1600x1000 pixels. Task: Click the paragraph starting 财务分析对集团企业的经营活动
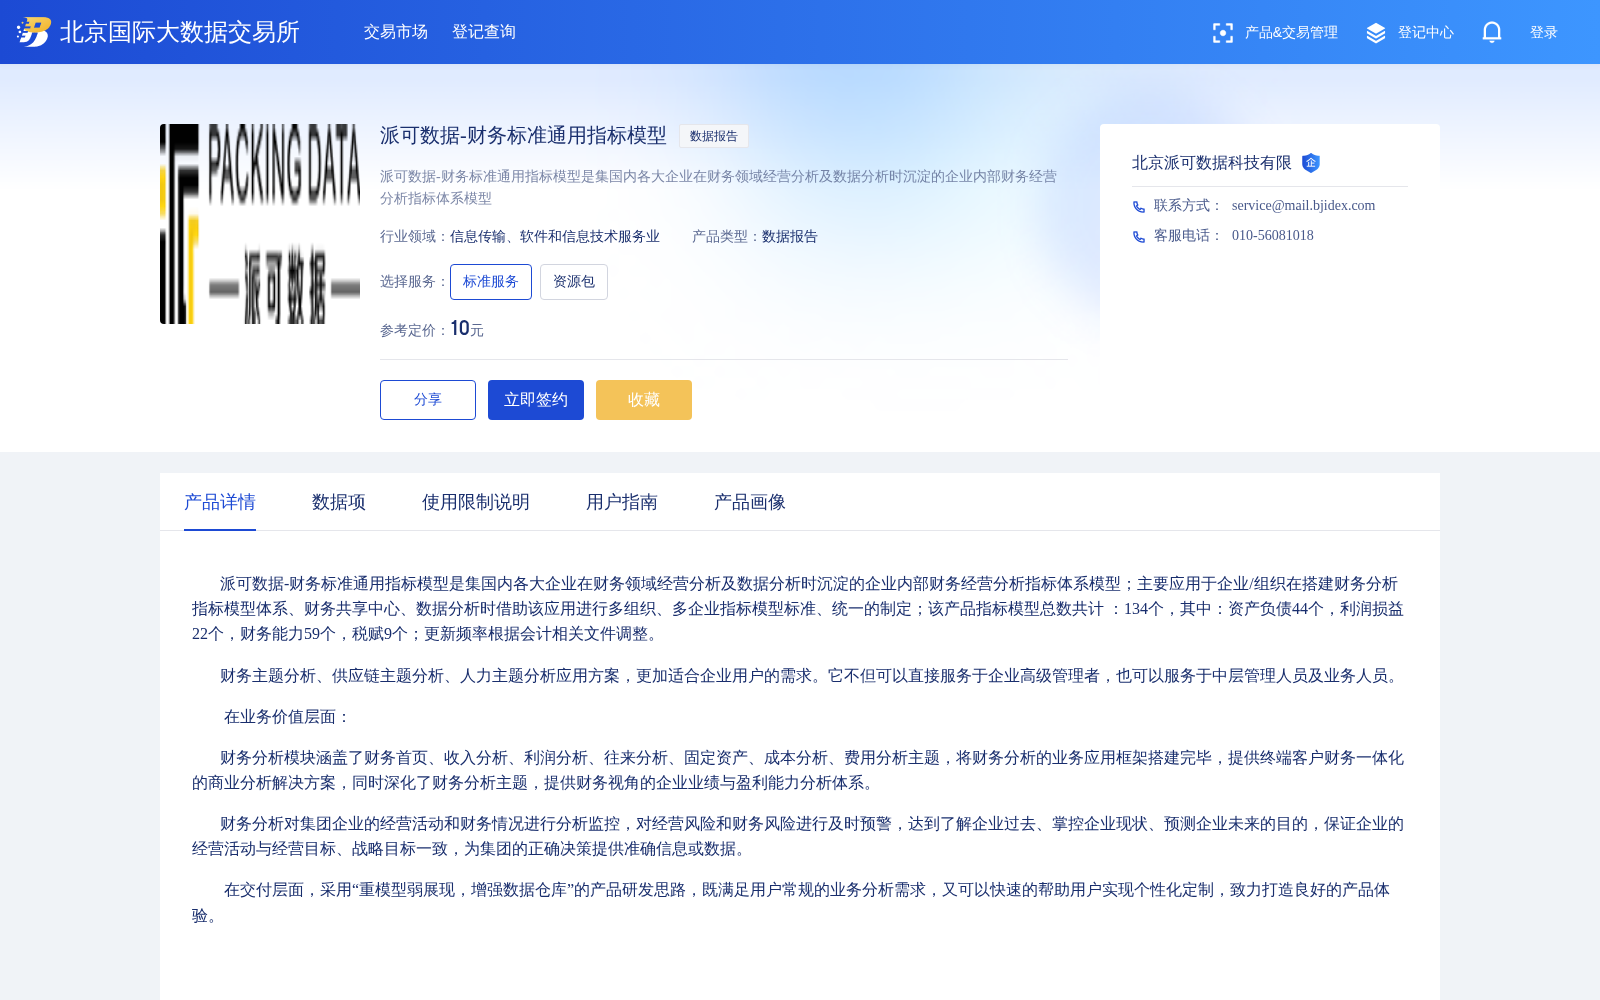click(798, 836)
